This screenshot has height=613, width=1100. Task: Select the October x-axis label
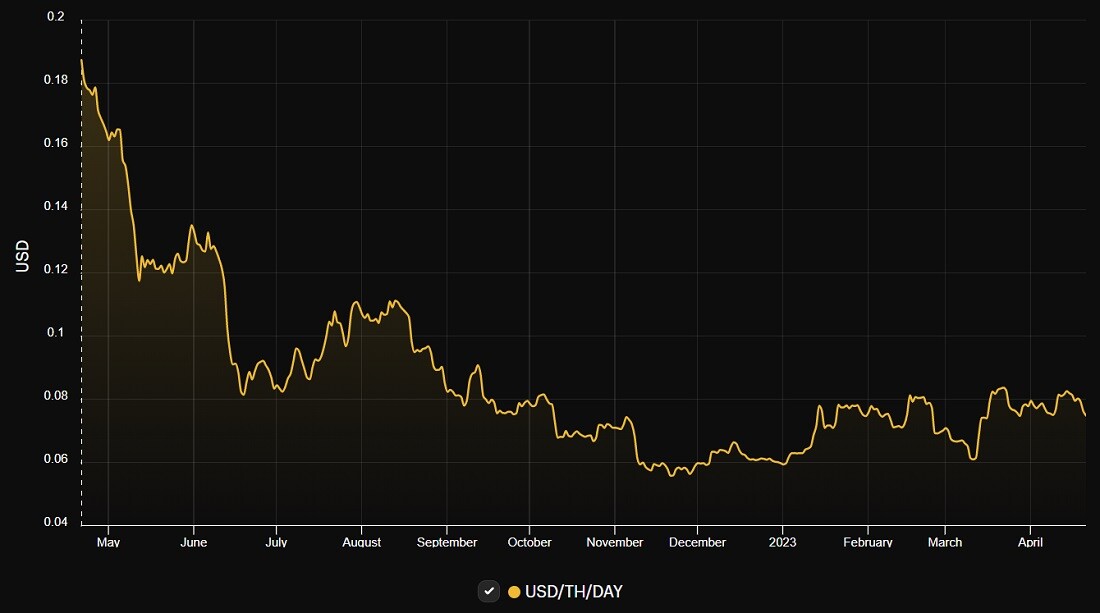[530, 542]
